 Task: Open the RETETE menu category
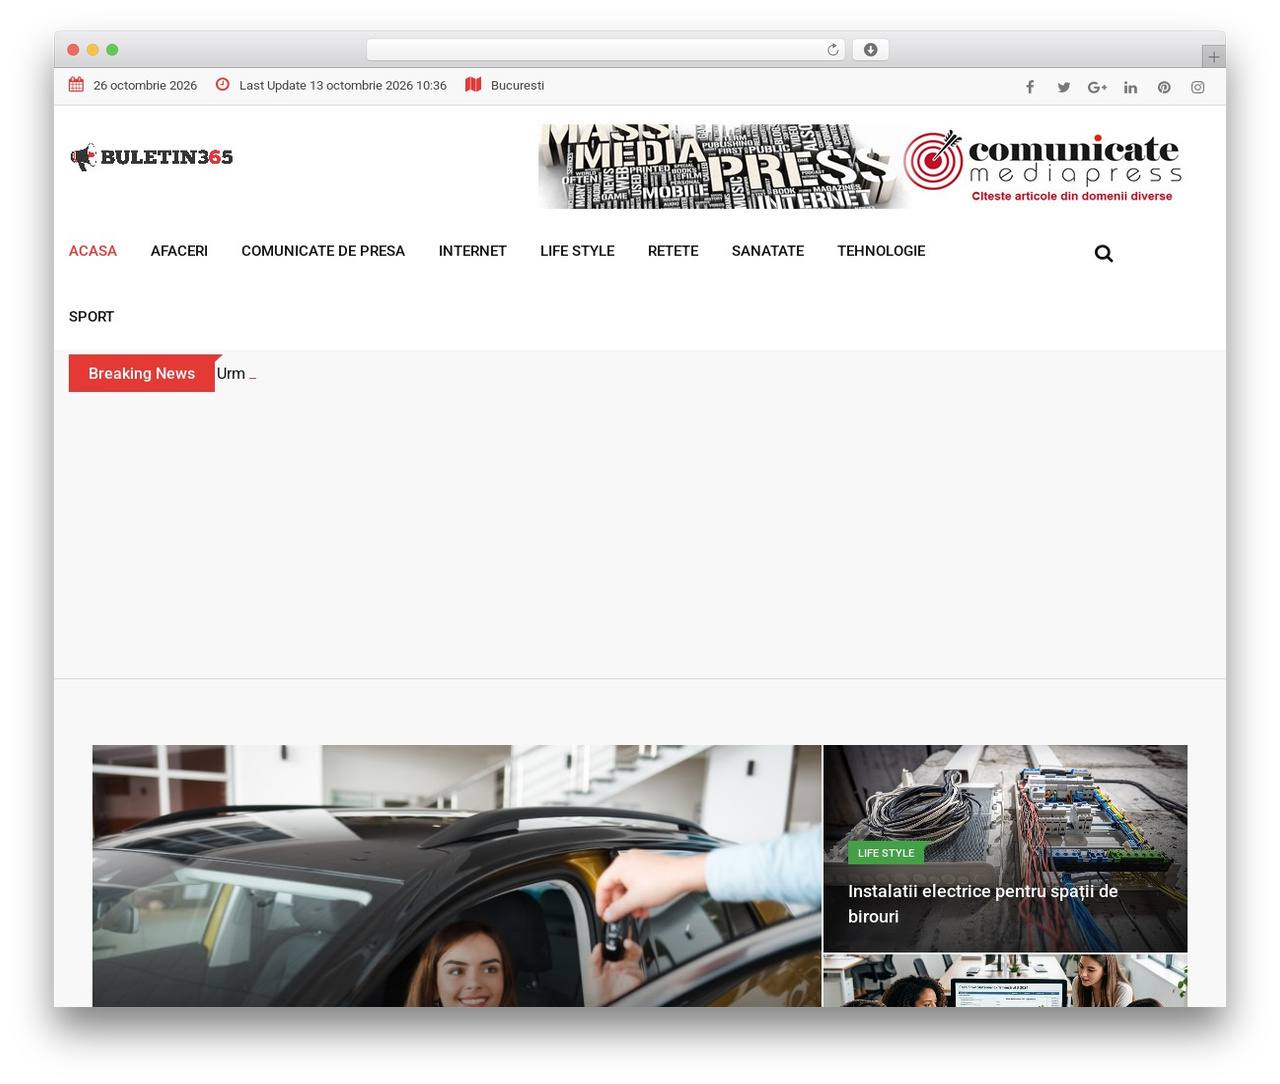(673, 251)
